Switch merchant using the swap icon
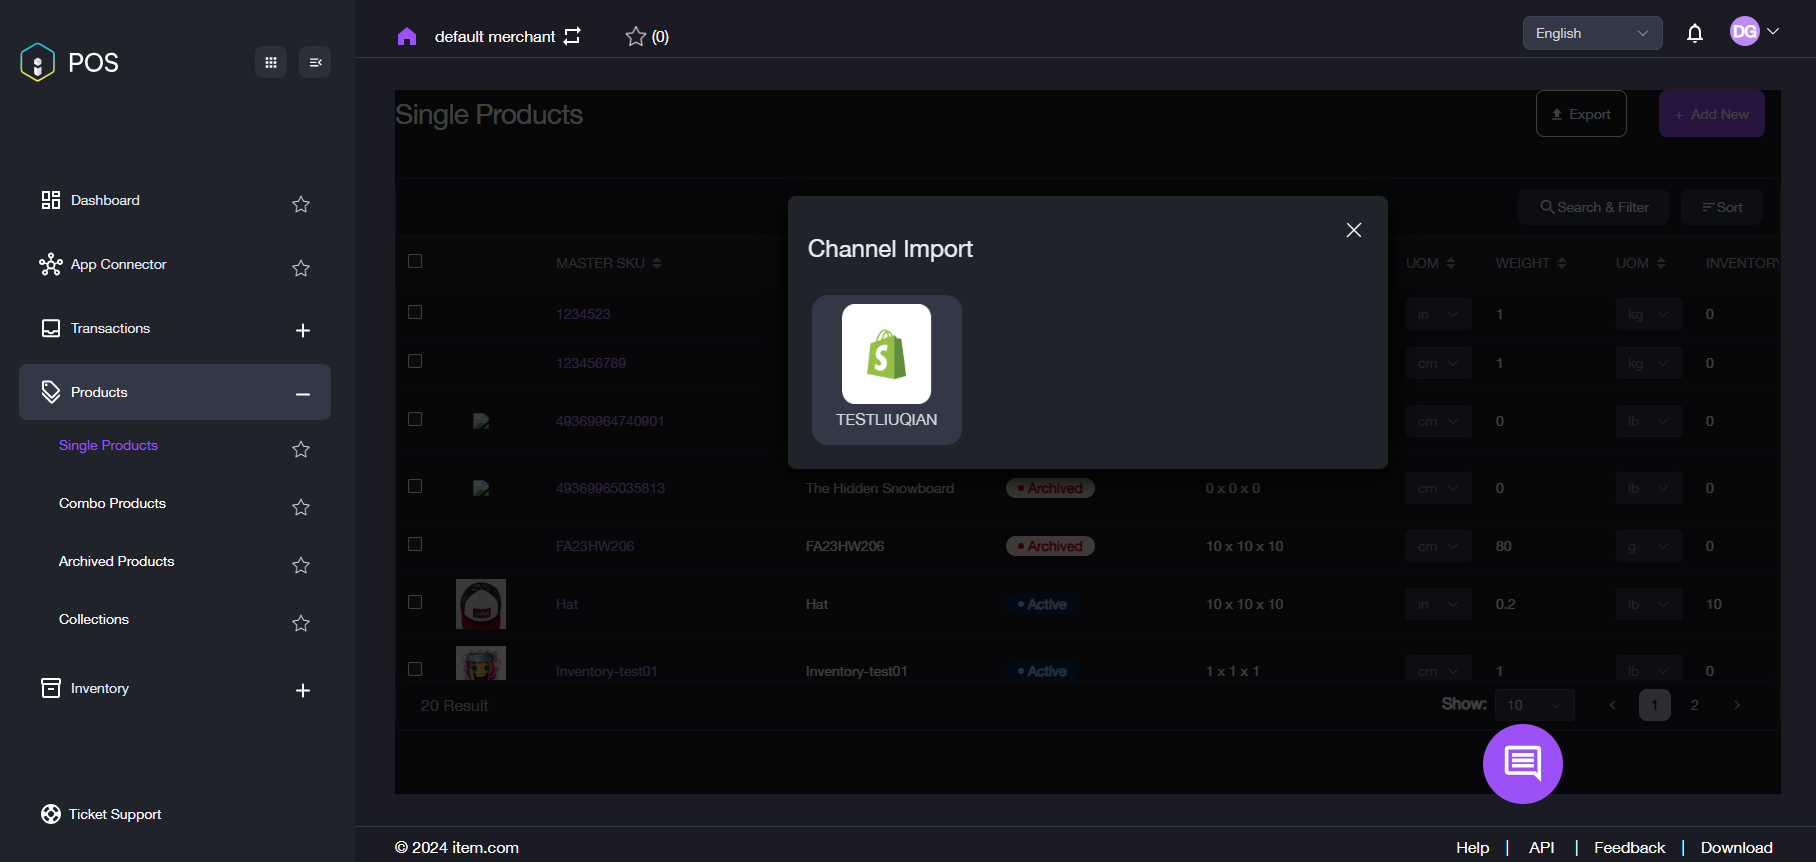Viewport: 1816px width, 862px height. click(x=572, y=36)
